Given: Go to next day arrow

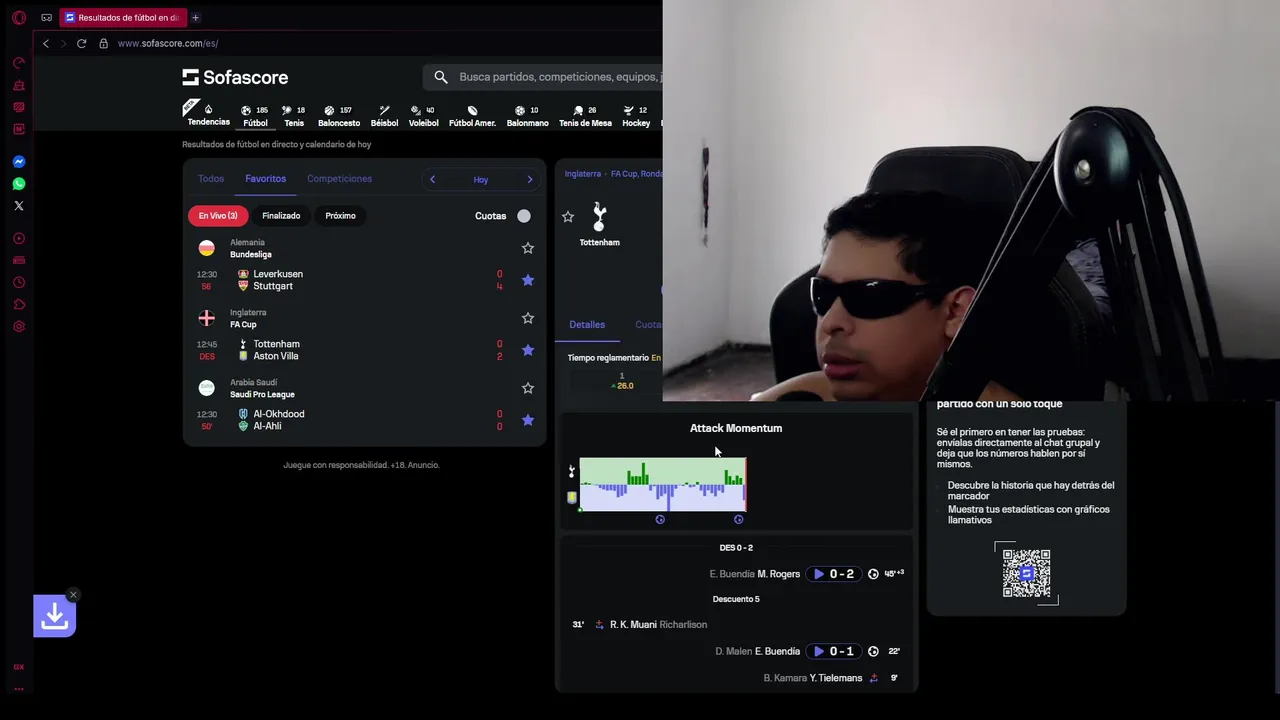Looking at the screenshot, I should tap(530, 179).
